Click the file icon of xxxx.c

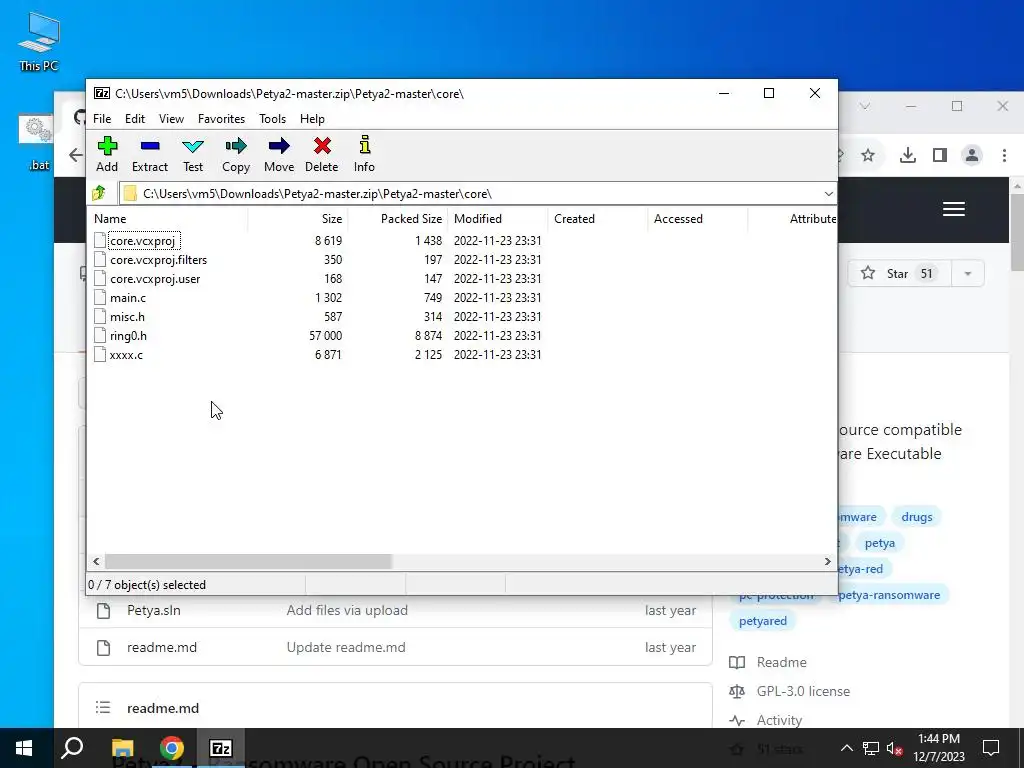click(x=100, y=355)
